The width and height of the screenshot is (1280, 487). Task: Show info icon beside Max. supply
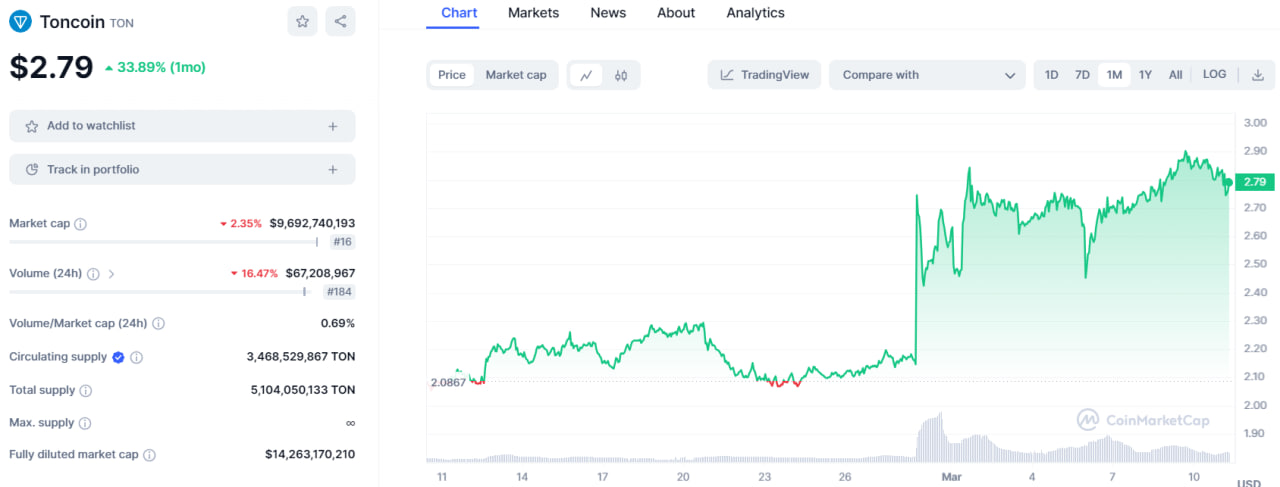tap(85, 424)
